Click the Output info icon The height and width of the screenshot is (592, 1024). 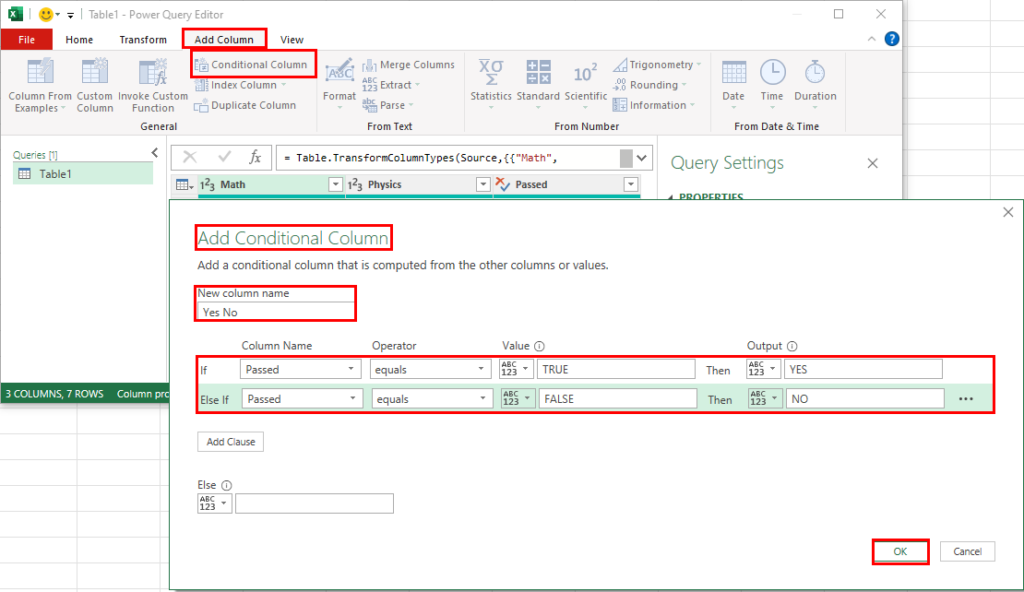tap(792, 346)
